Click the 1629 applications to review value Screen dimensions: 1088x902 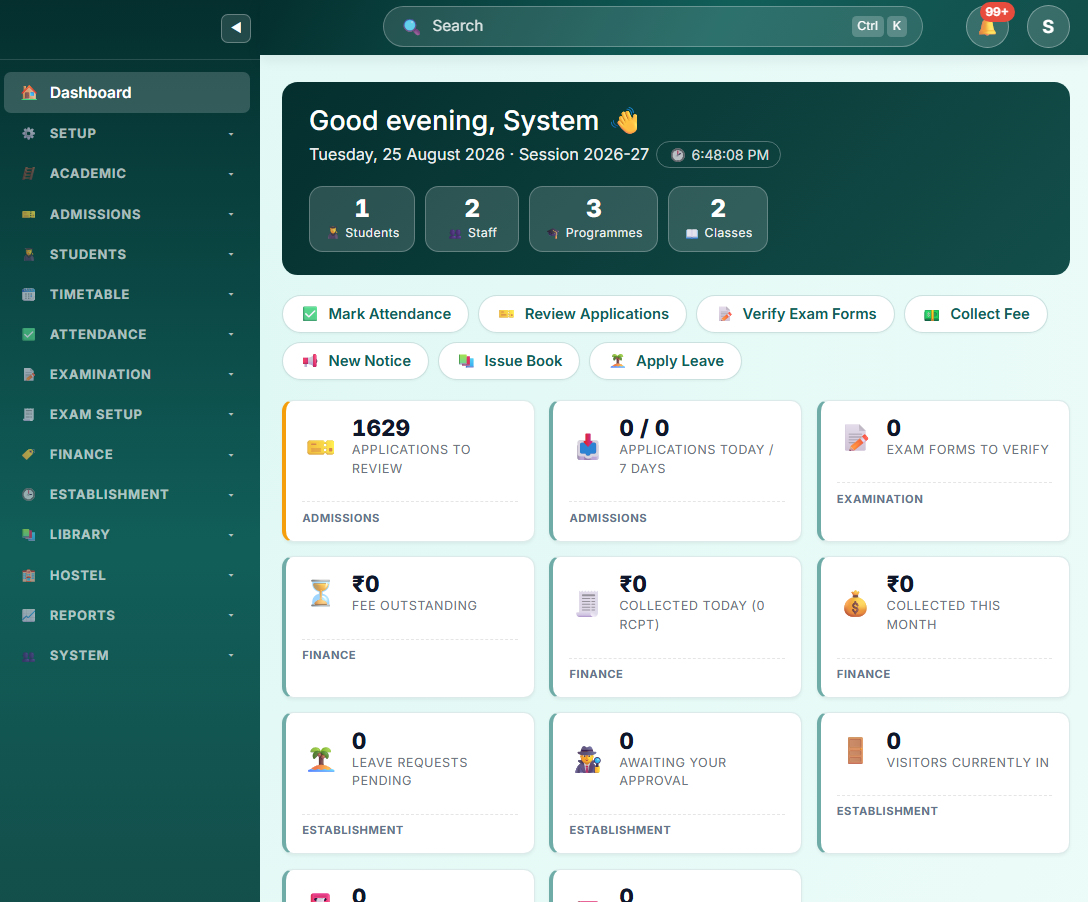pos(381,428)
